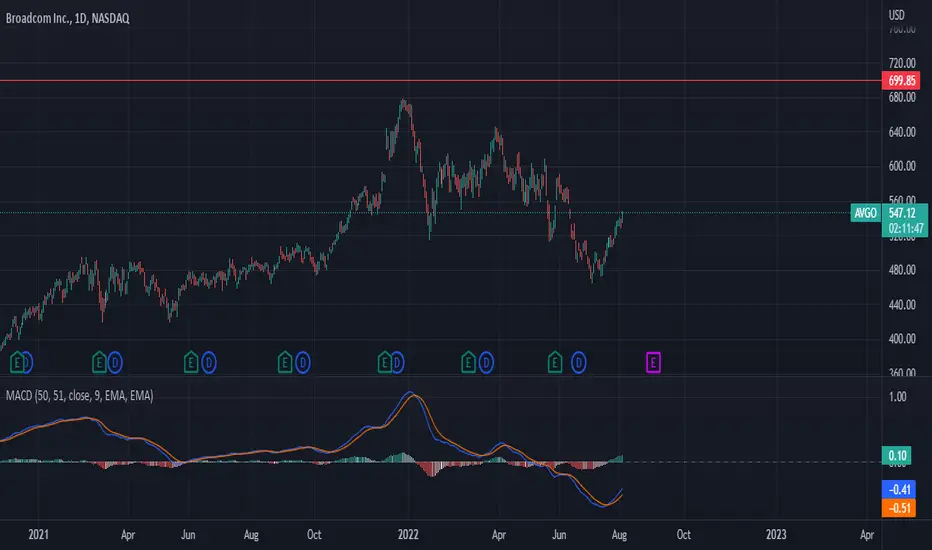
Task: Click the 2022 time axis label
Action: click(x=408, y=535)
